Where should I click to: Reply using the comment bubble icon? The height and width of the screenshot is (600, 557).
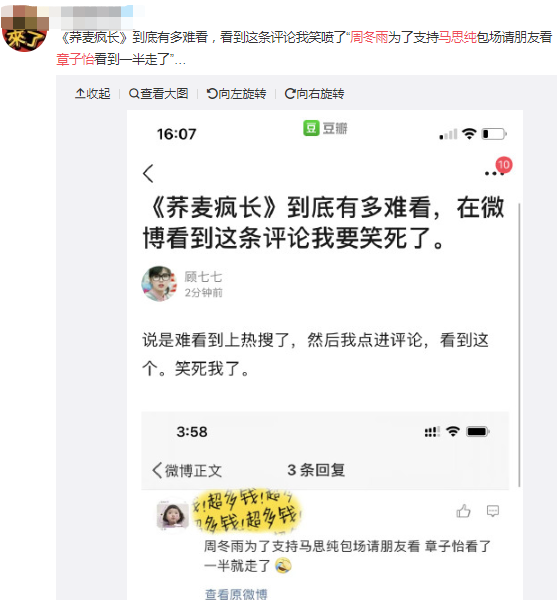click(493, 511)
